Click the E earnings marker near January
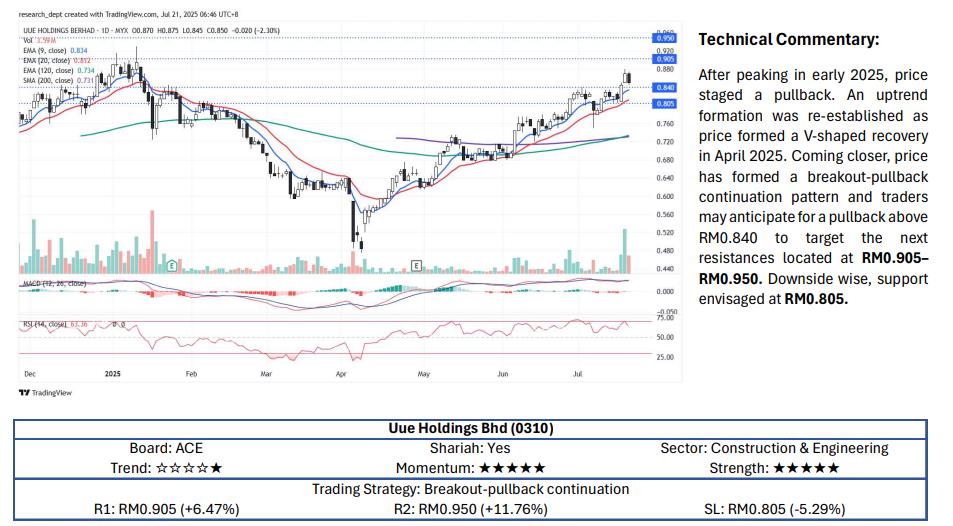Image resolution: width=953 pixels, height=526 pixels. (172, 266)
